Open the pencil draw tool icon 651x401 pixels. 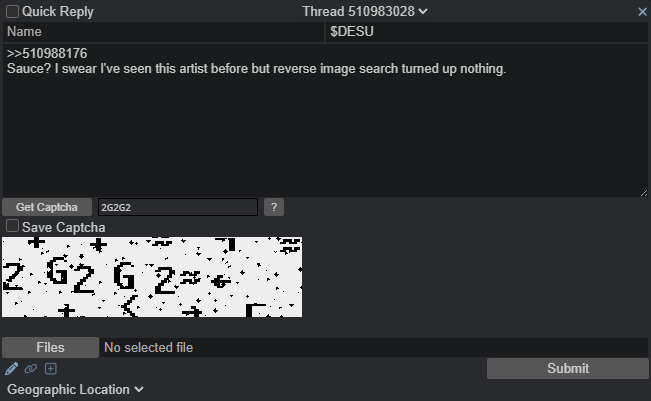12,369
